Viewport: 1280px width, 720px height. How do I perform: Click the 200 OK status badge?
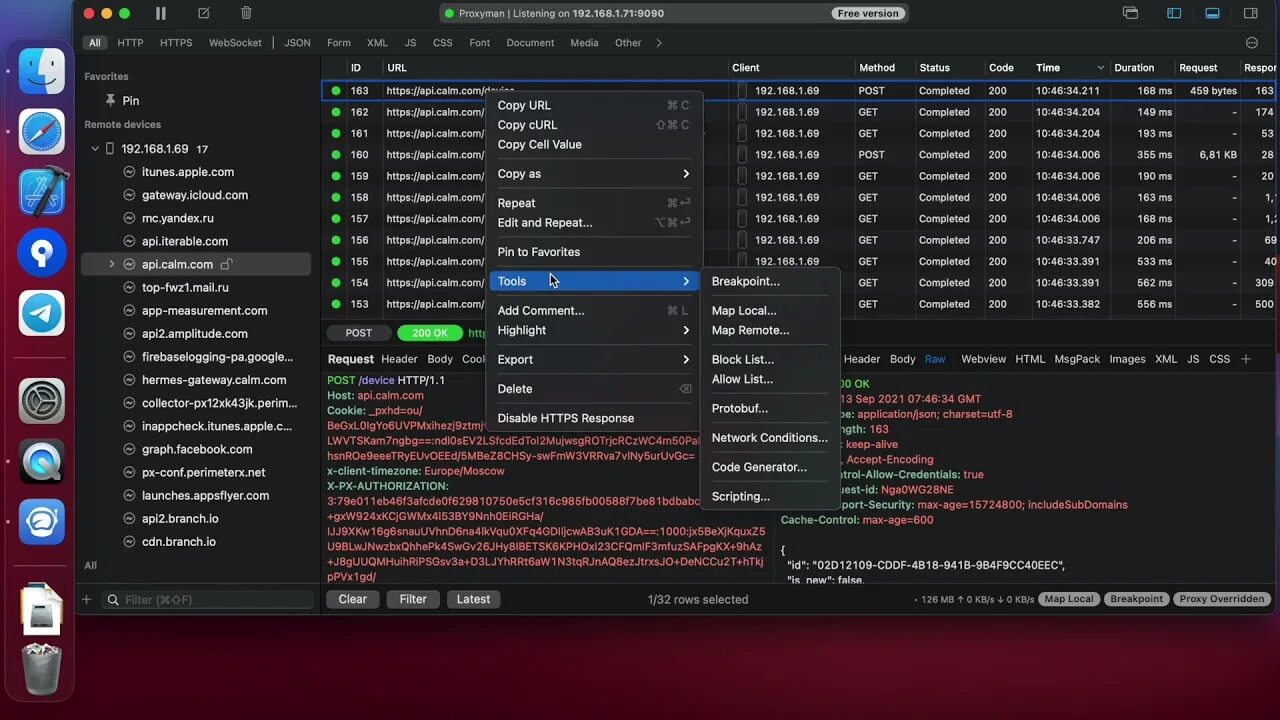430,333
